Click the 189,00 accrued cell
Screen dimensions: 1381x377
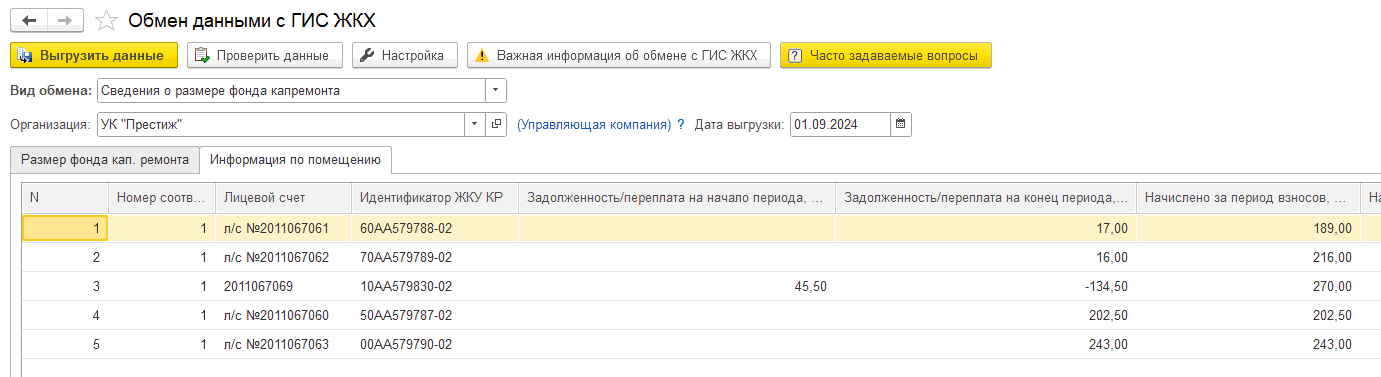tap(1248, 228)
